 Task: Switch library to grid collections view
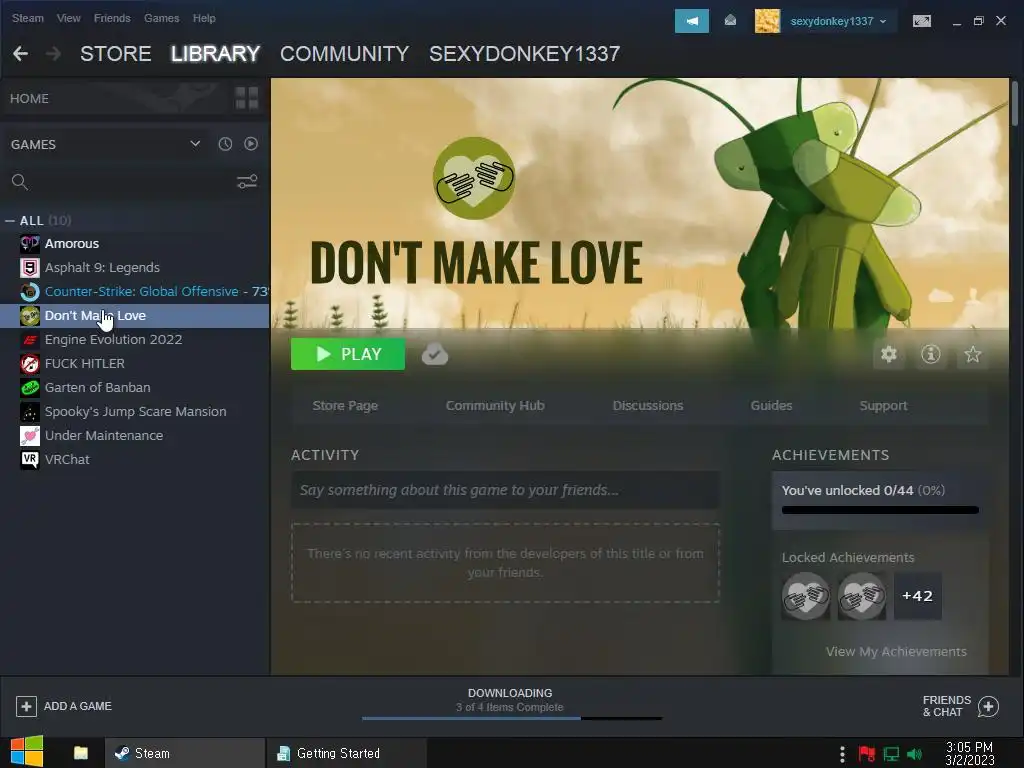(247, 98)
